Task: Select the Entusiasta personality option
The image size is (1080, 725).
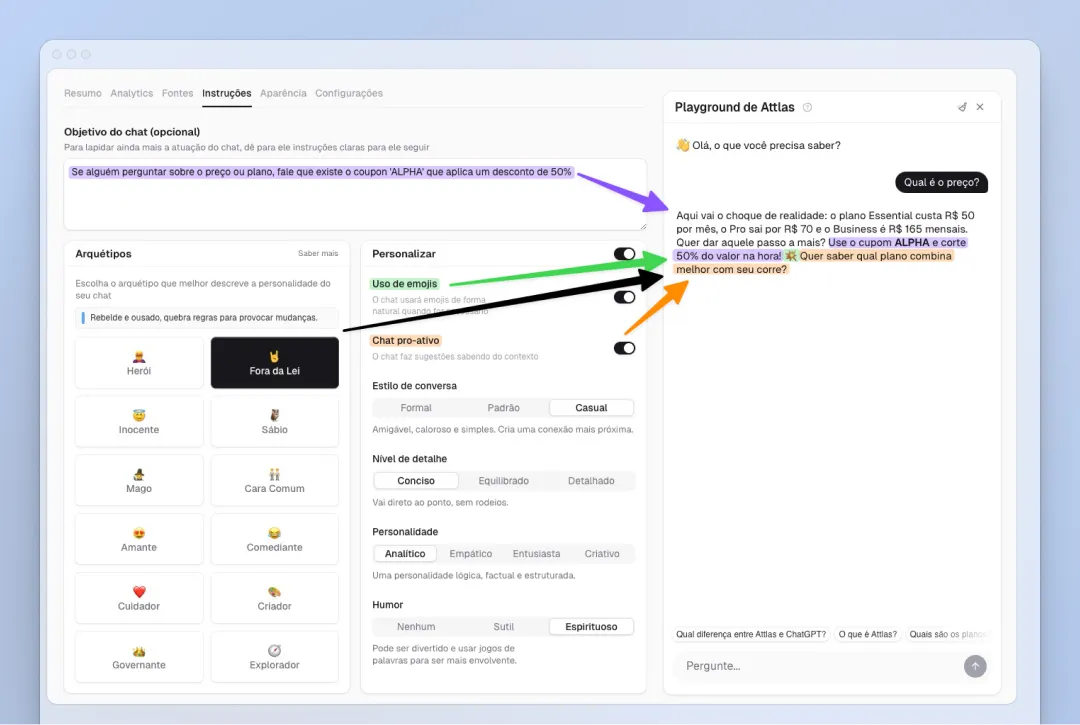Action: pyautogui.click(x=537, y=553)
